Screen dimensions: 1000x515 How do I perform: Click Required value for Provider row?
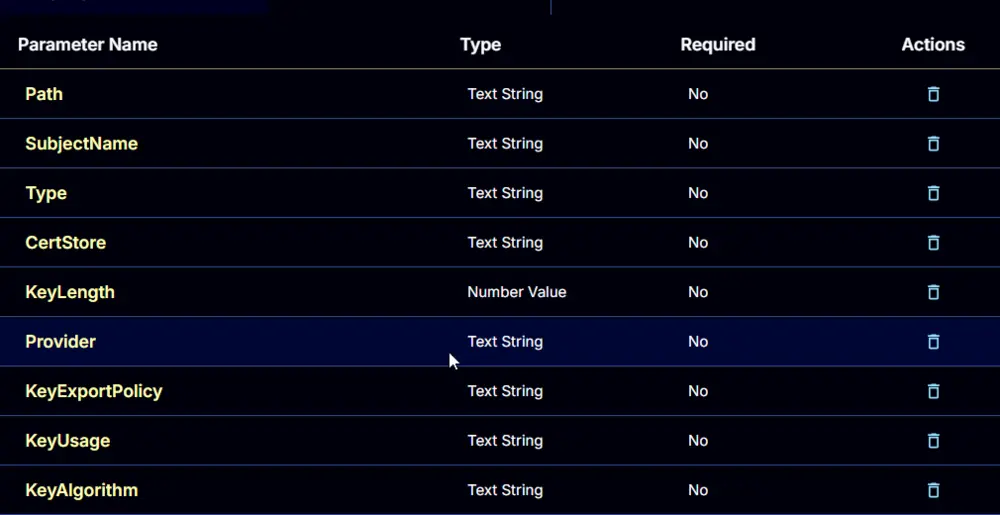point(698,342)
